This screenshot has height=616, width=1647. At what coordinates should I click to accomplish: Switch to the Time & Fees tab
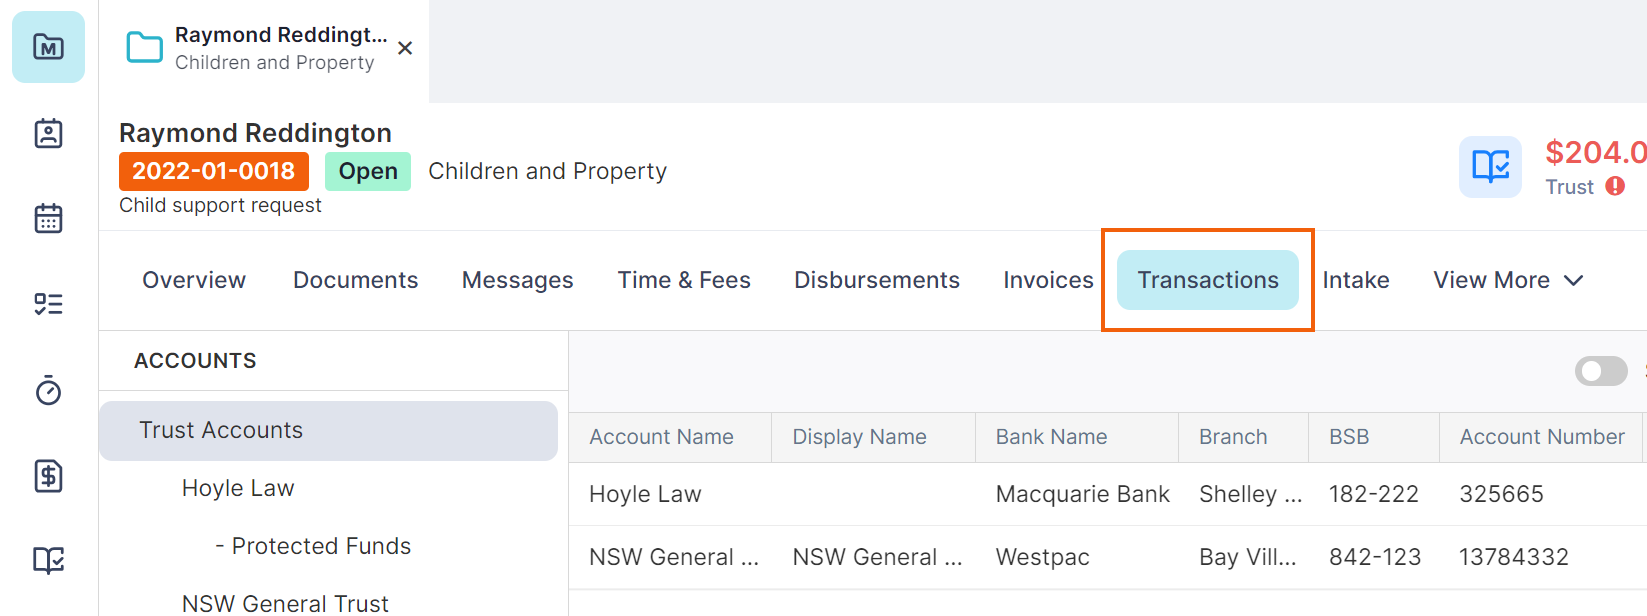click(684, 280)
